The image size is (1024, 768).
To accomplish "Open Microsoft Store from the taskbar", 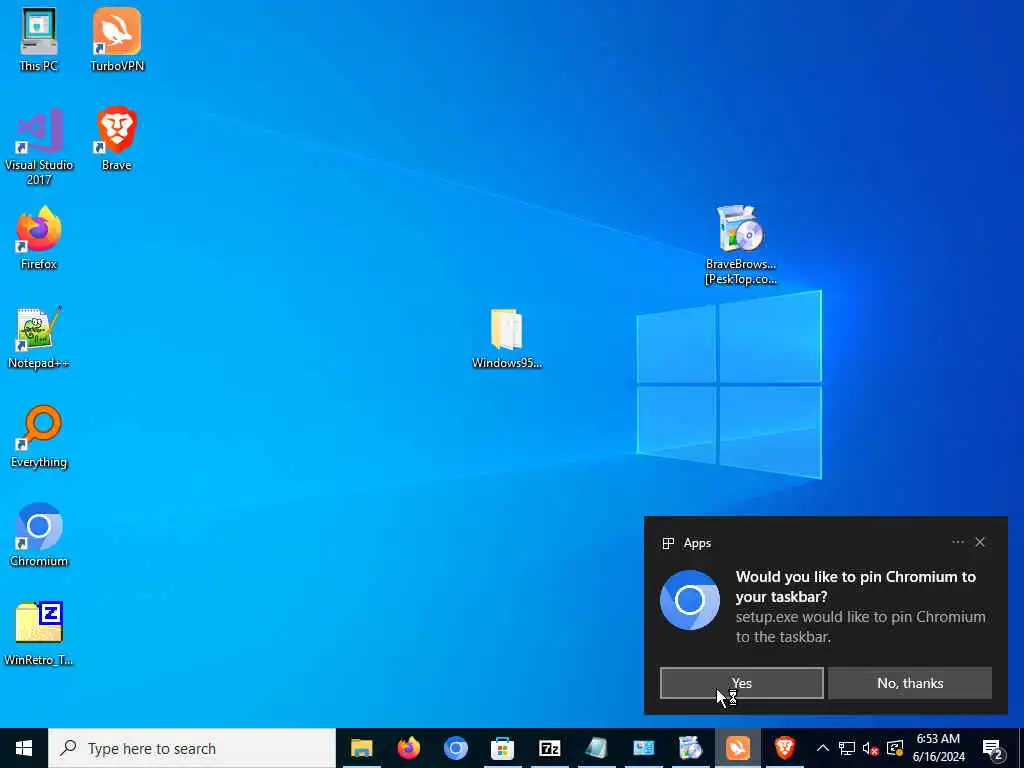I will tap(502, 748).
